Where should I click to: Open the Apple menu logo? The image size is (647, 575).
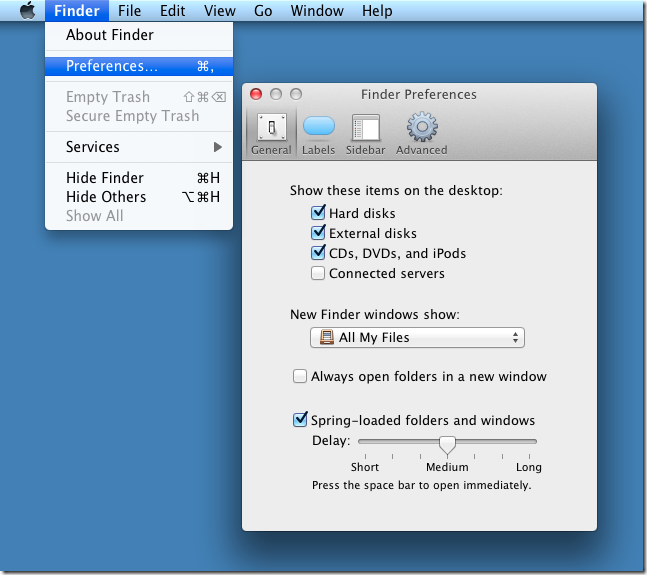28,10
